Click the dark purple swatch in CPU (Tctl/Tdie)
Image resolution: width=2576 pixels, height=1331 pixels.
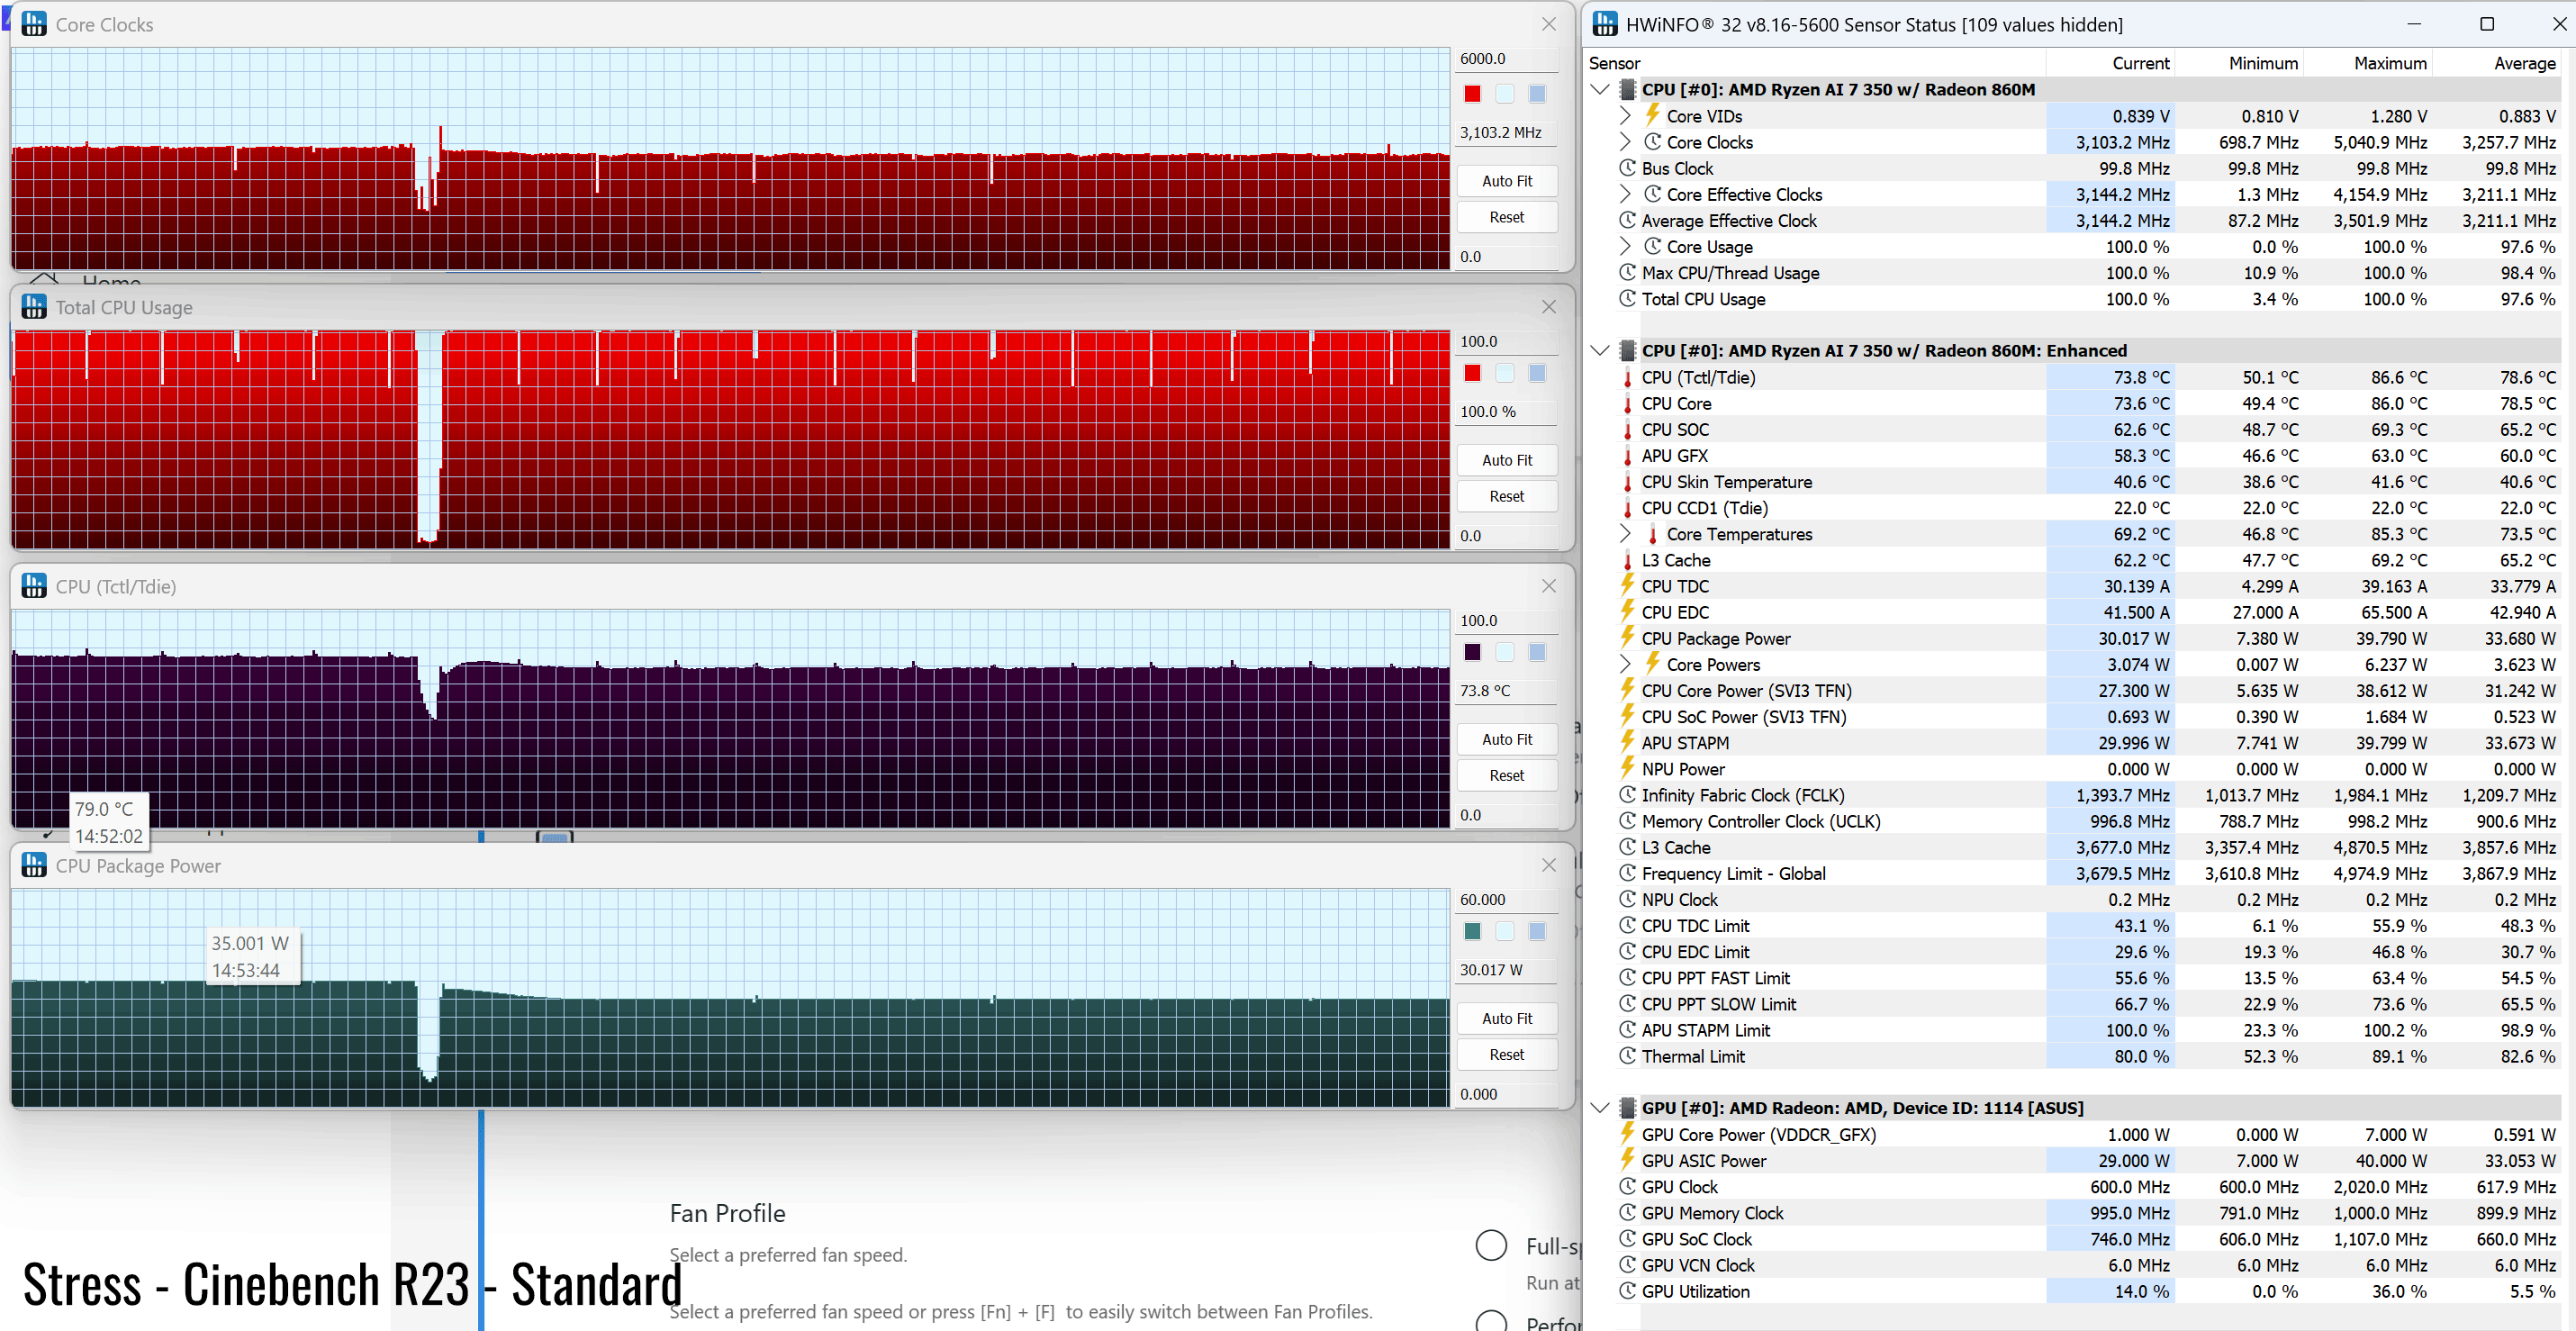[1472, 652]
